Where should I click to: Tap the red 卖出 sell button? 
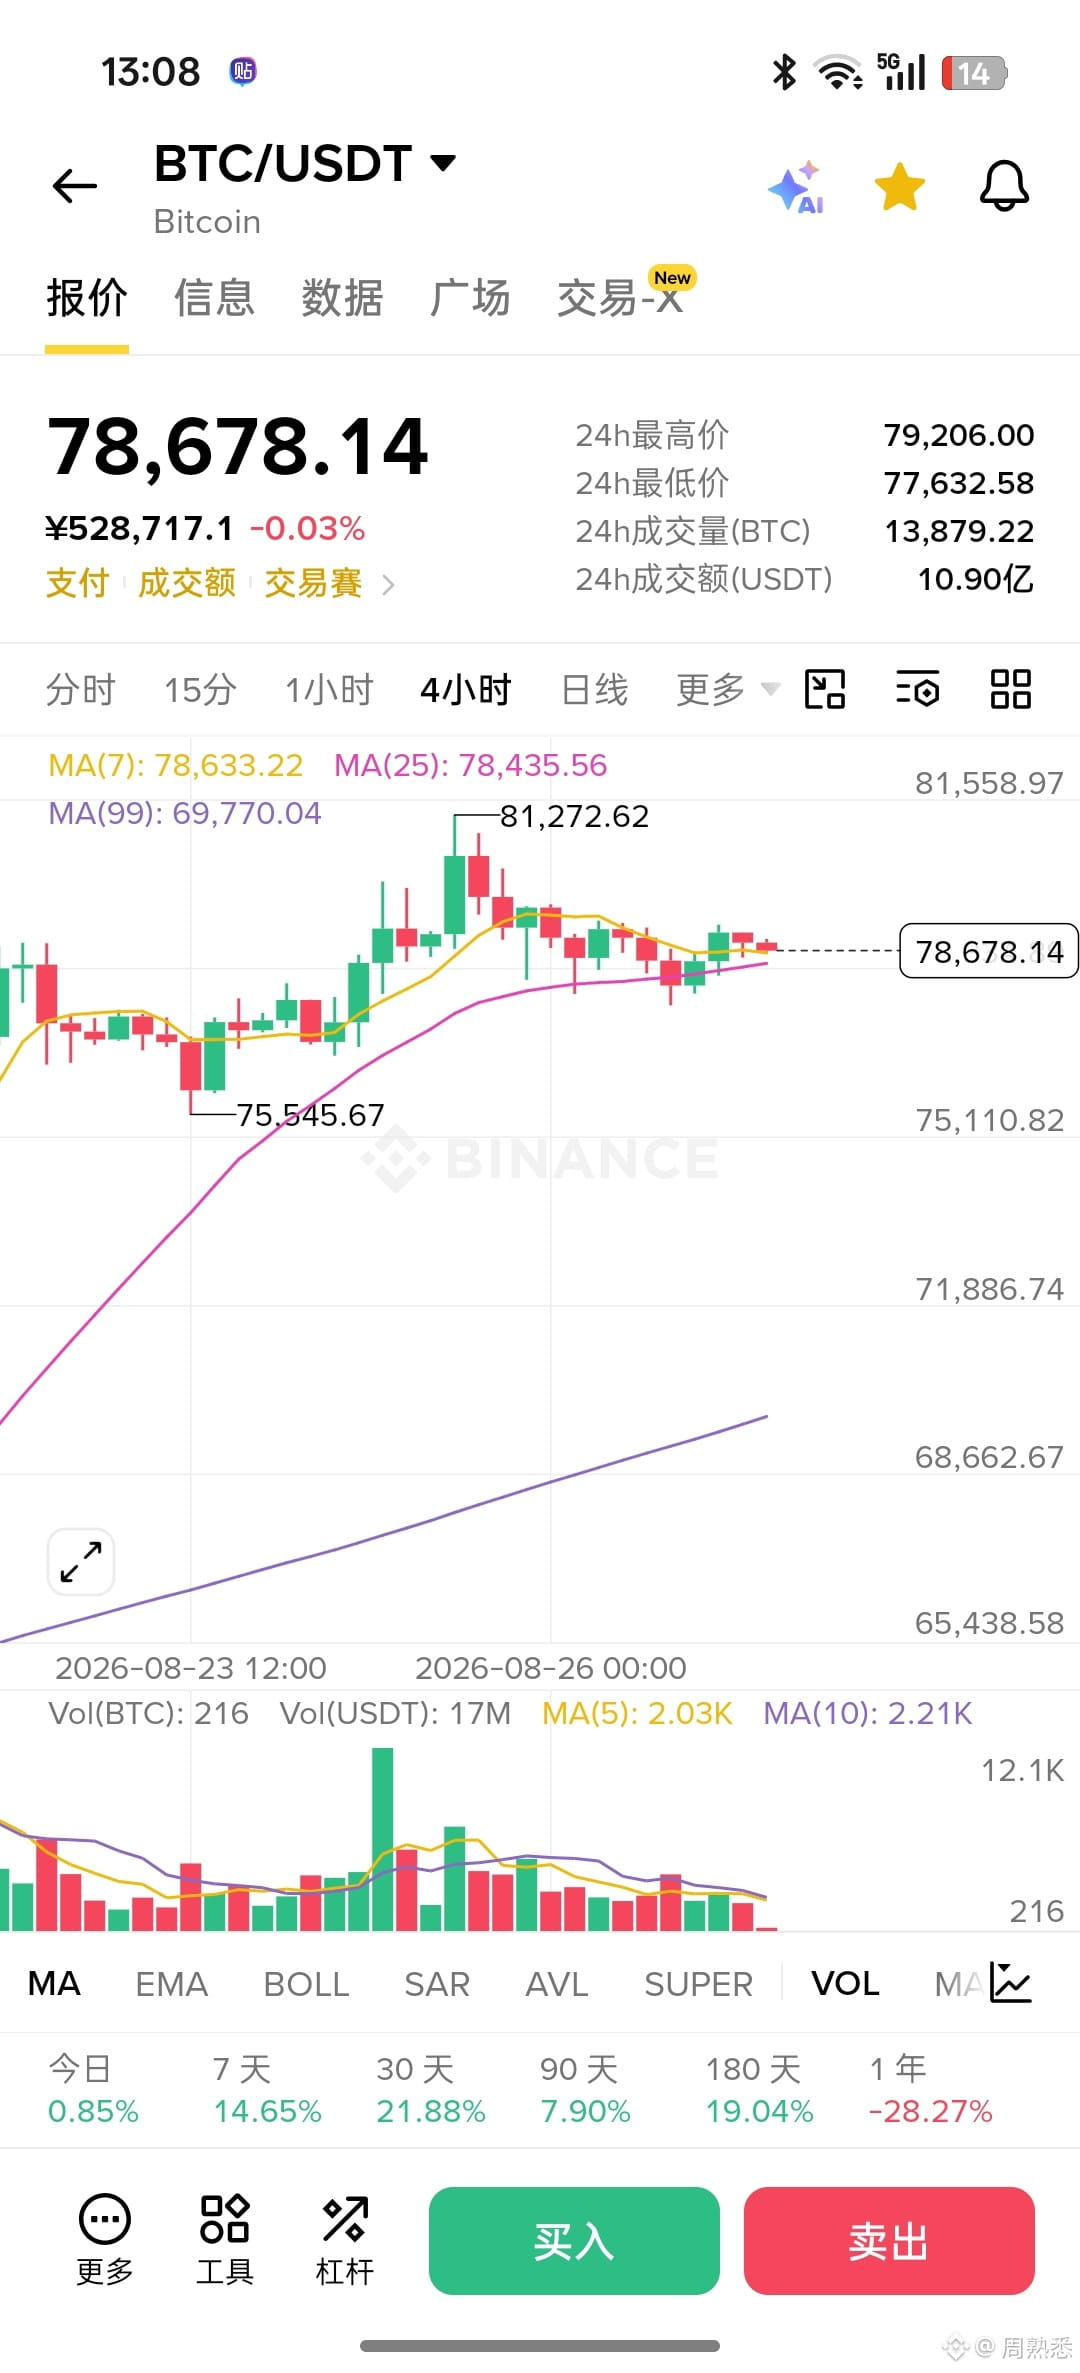tap(889, 2241)
